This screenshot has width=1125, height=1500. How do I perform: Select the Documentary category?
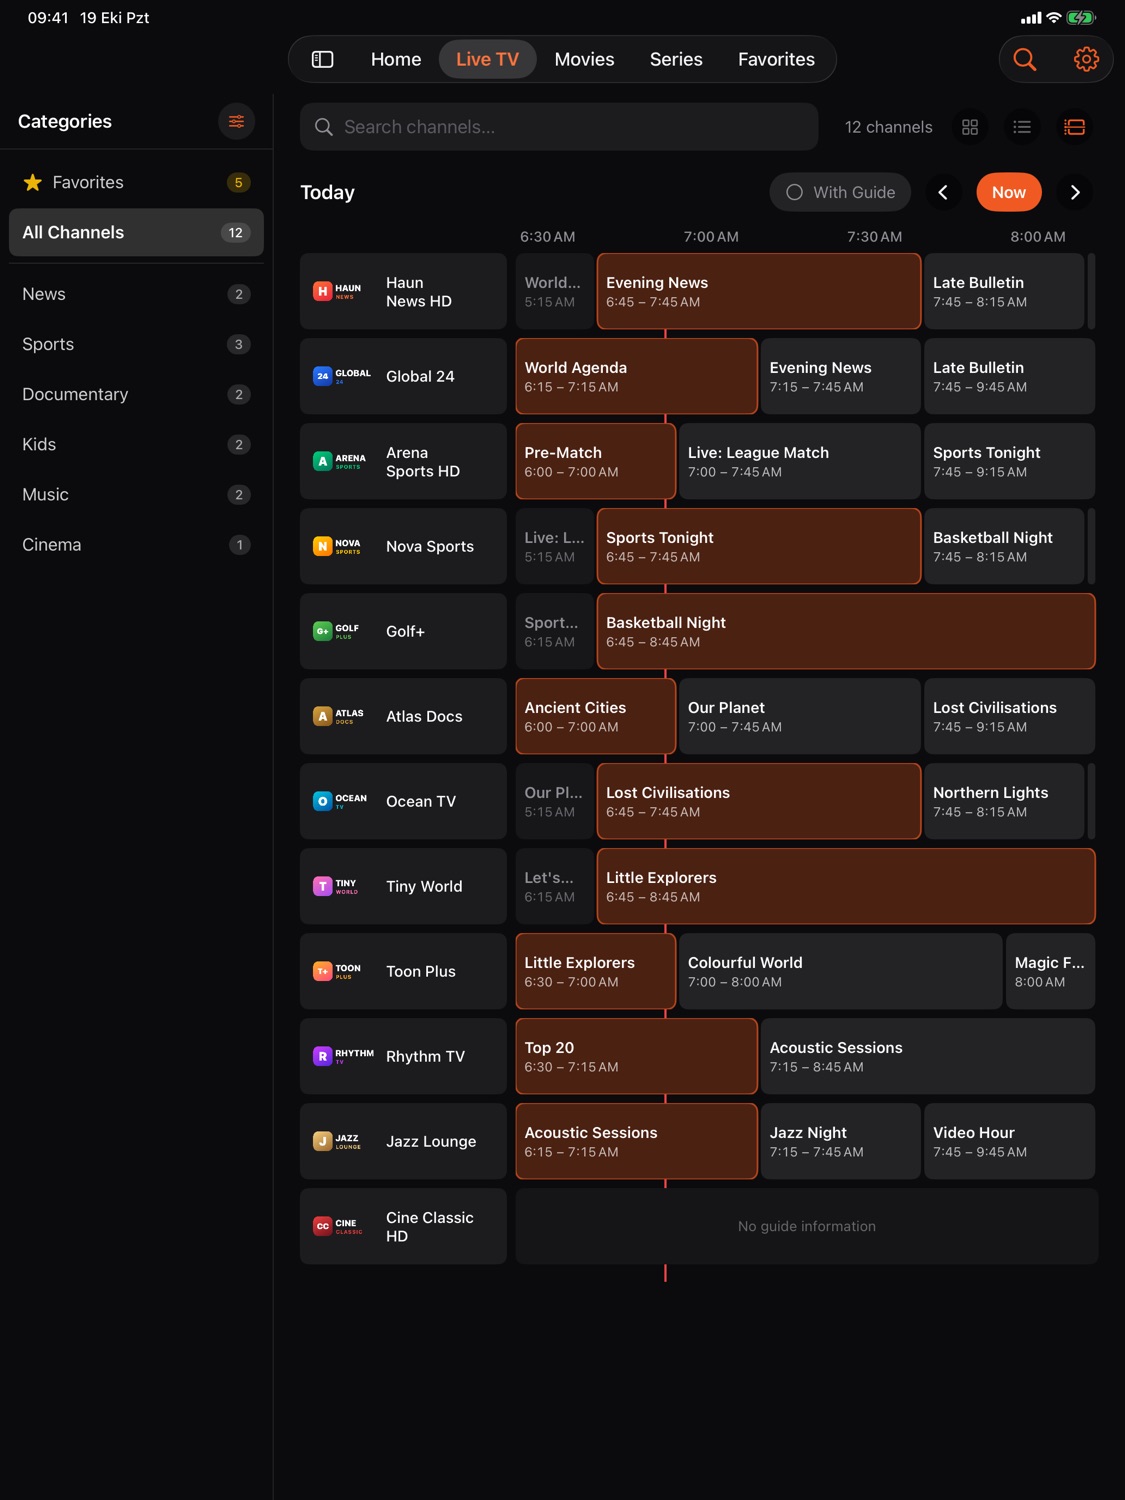(x=136, y=394)
